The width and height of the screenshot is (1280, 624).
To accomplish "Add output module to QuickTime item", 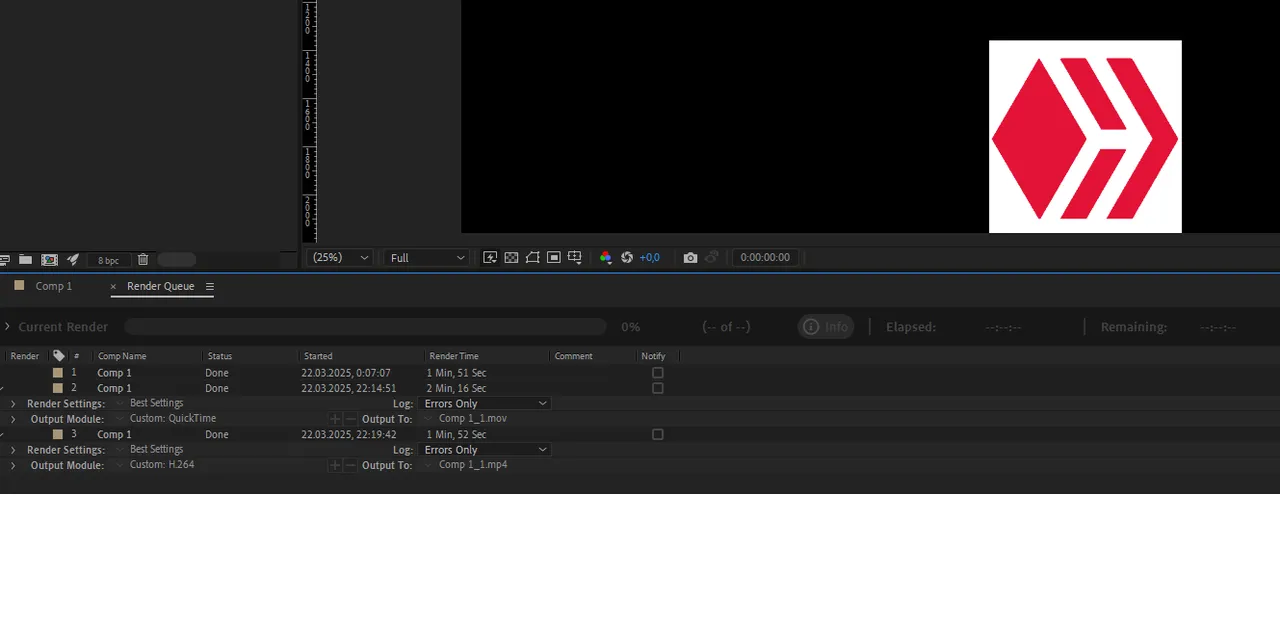I will (335, 419).
